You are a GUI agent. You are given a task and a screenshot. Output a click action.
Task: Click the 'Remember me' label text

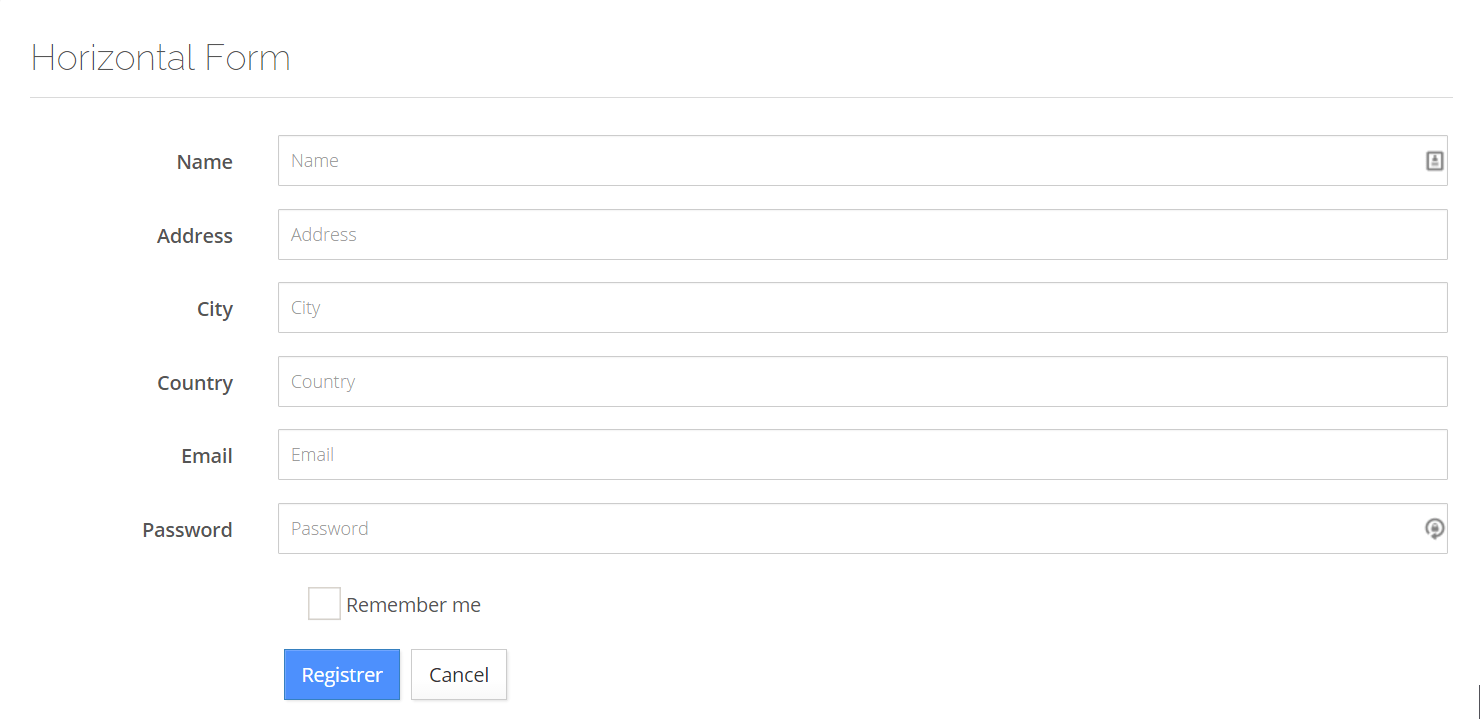point(413,605)
